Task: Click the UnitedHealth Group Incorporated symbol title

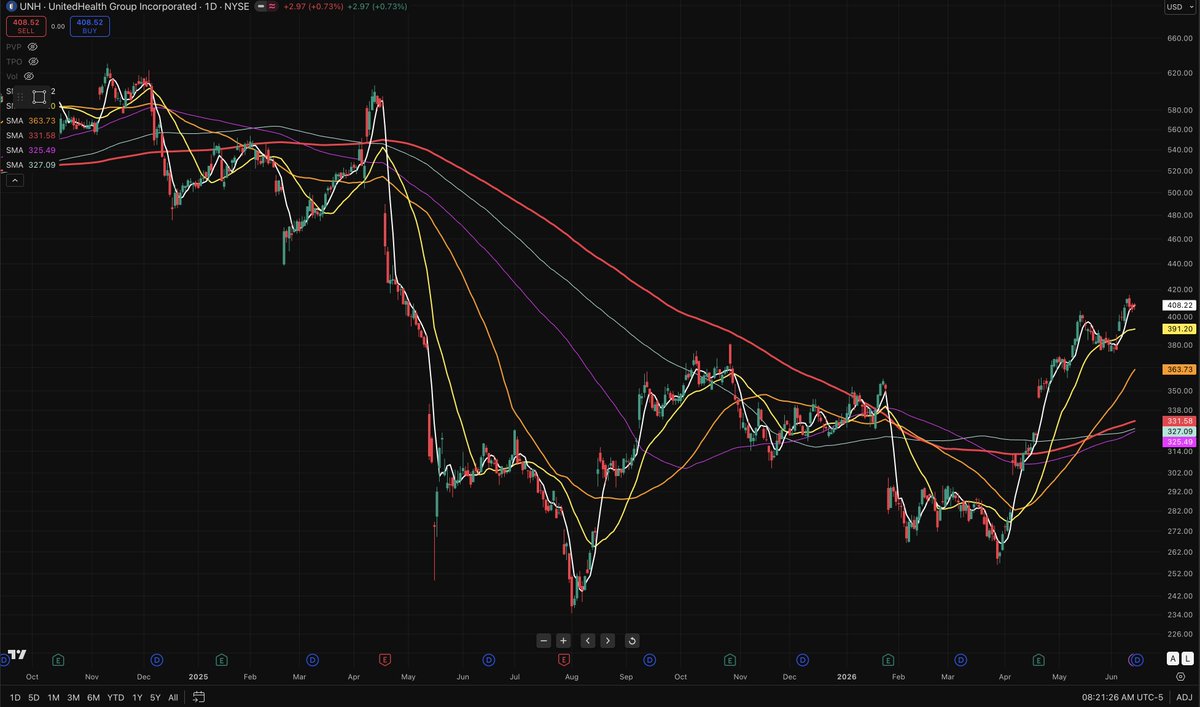Action: click(123, 7)
